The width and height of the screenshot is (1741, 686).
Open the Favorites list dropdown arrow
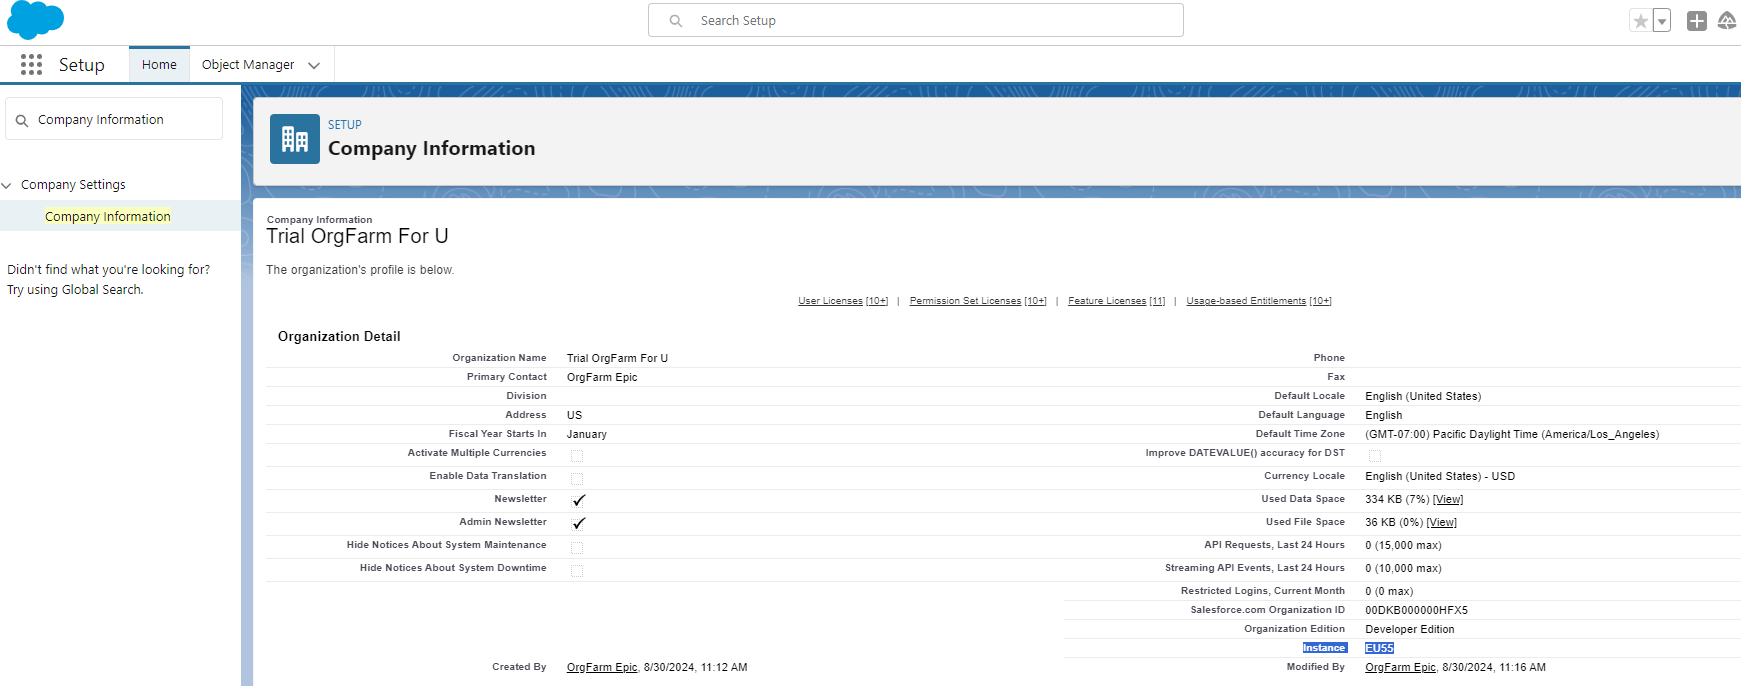coord(1662,21)
